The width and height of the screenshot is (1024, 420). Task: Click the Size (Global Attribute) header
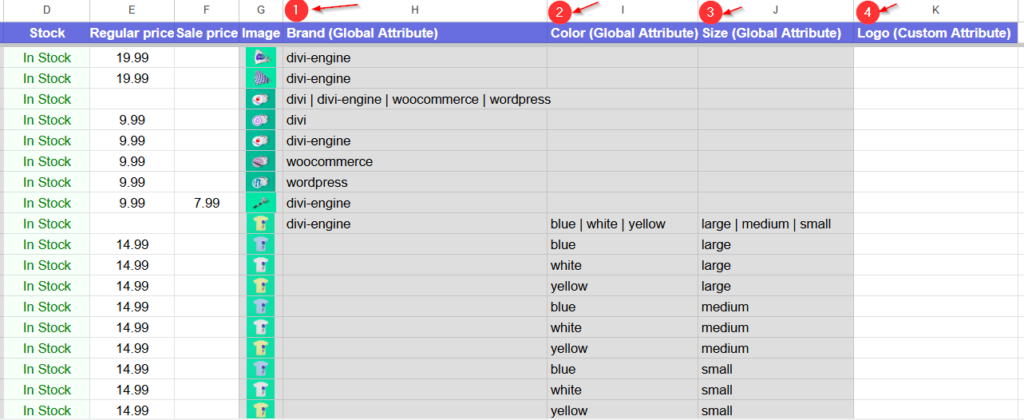click(x=775, y=33)
